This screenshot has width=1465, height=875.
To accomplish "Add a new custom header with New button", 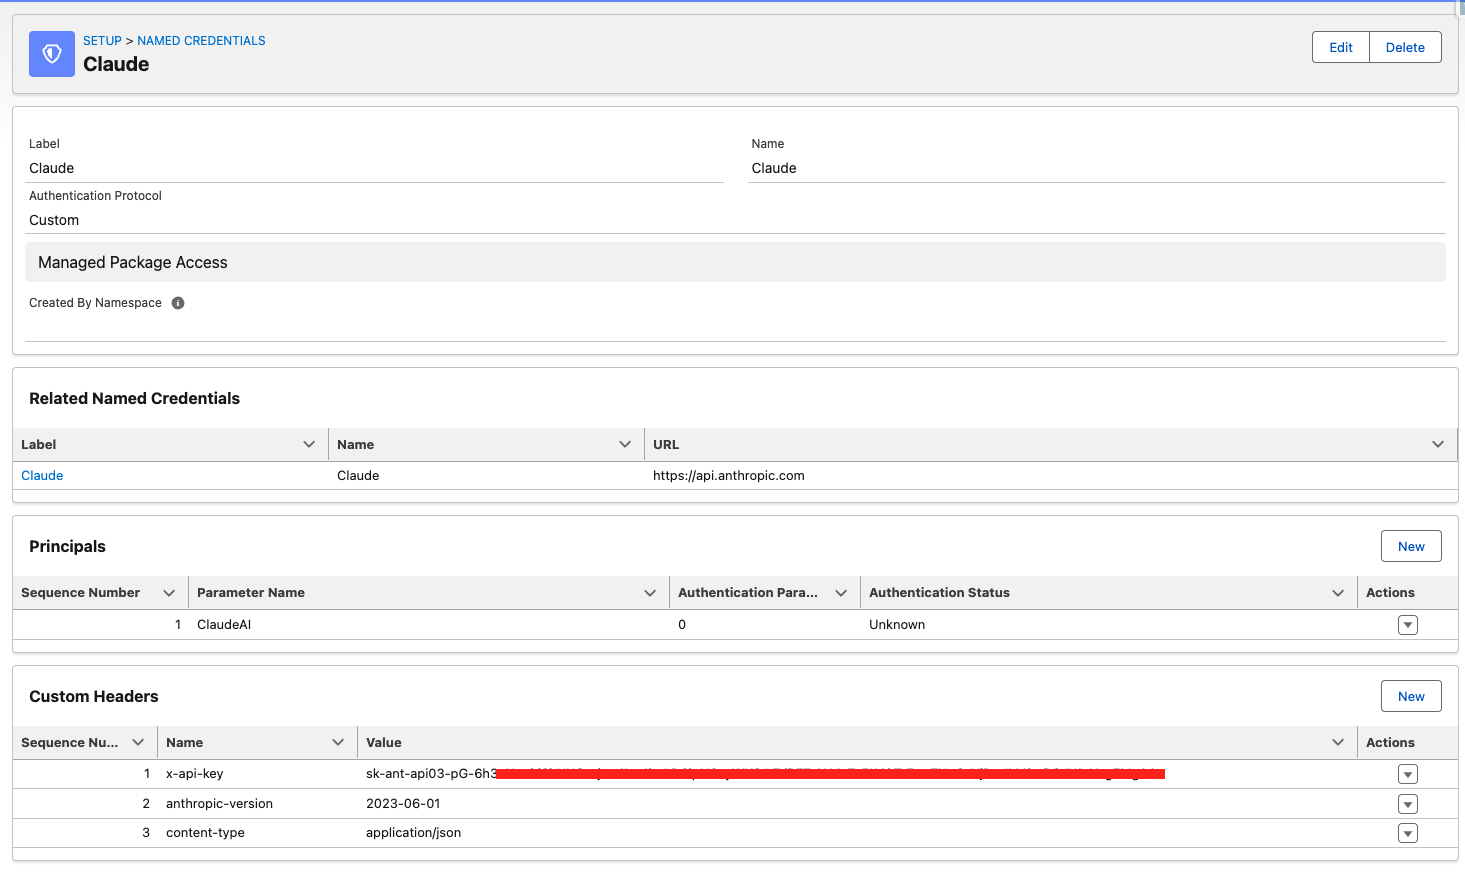I will click(1411, 696).
